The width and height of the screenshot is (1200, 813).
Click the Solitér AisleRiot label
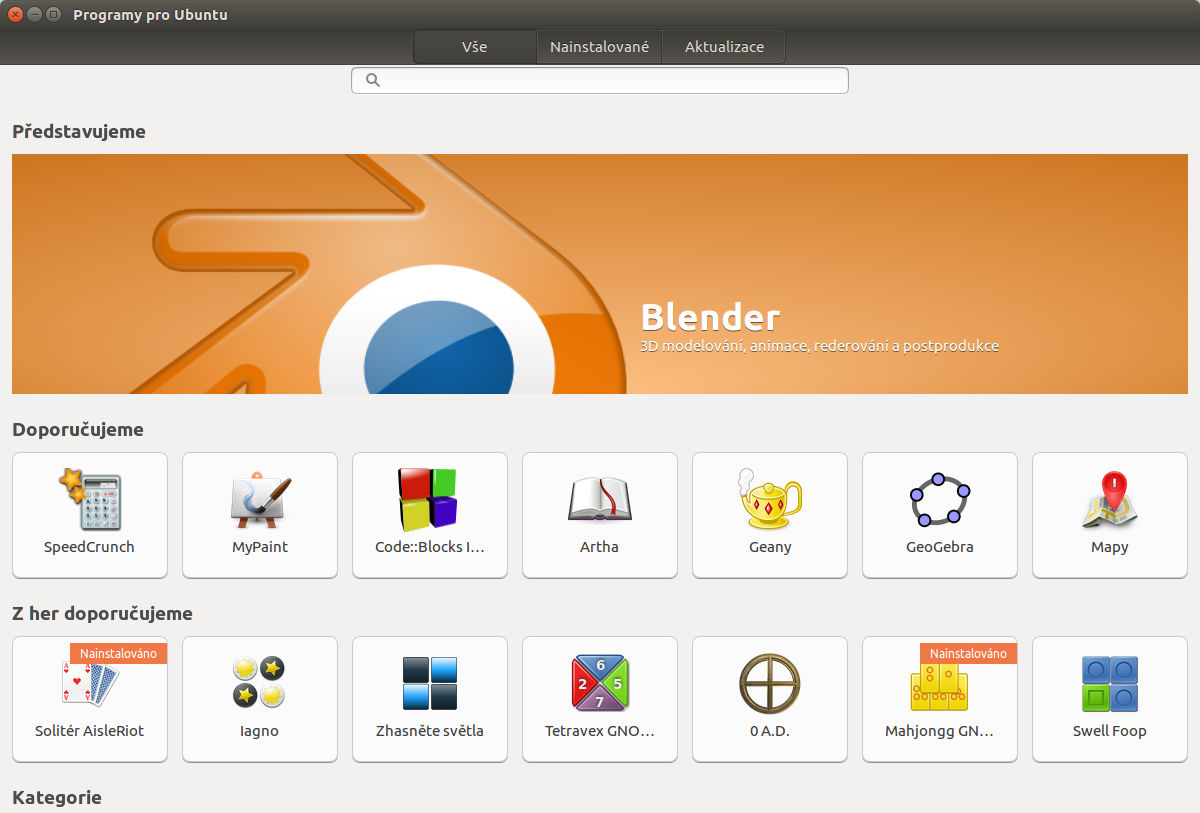pyautogui.click(x=90, y=731)
